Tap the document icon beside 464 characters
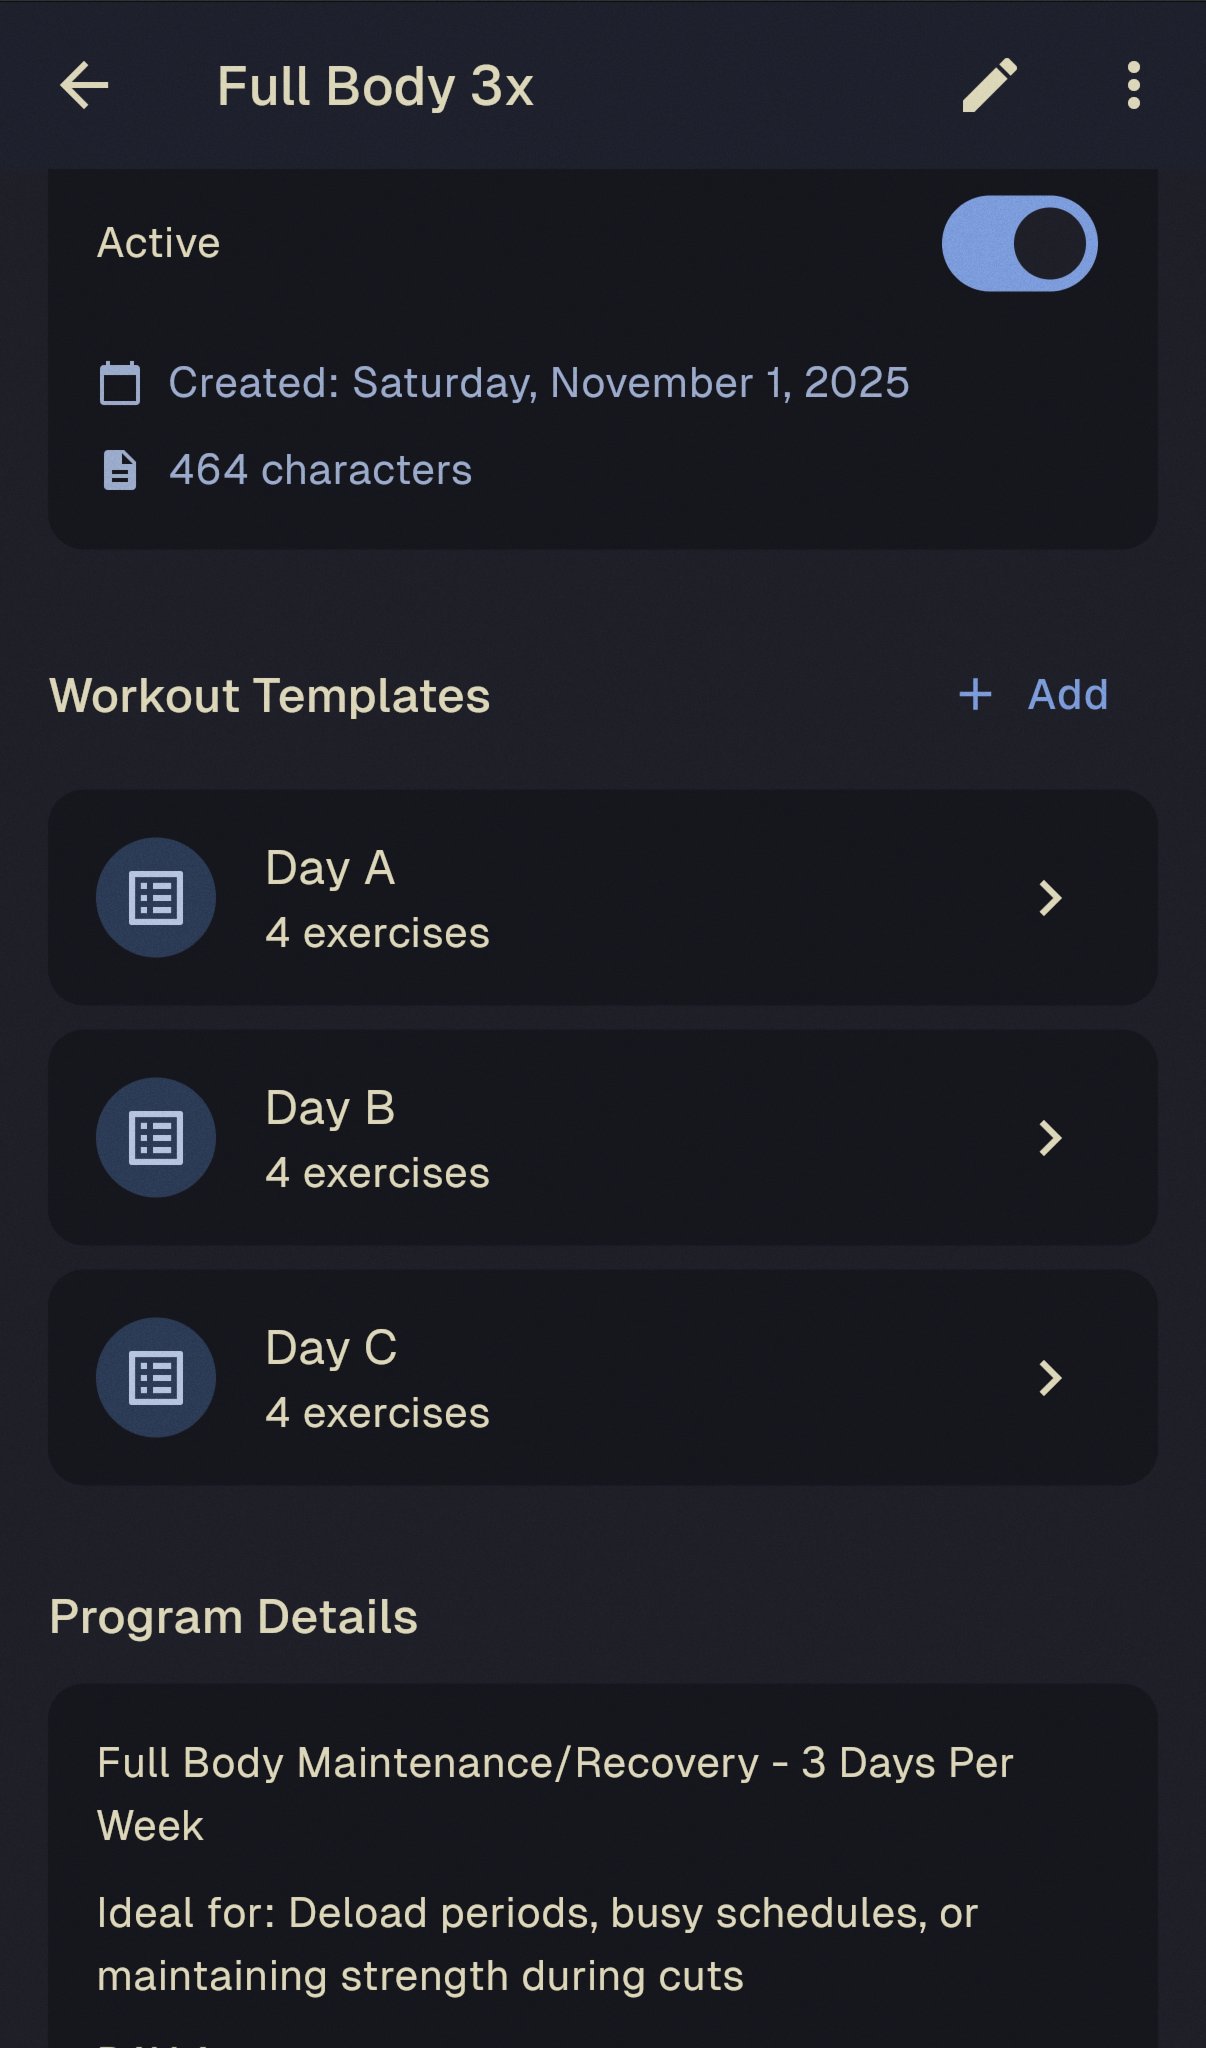1206x2048 pixels. point(121,470)
